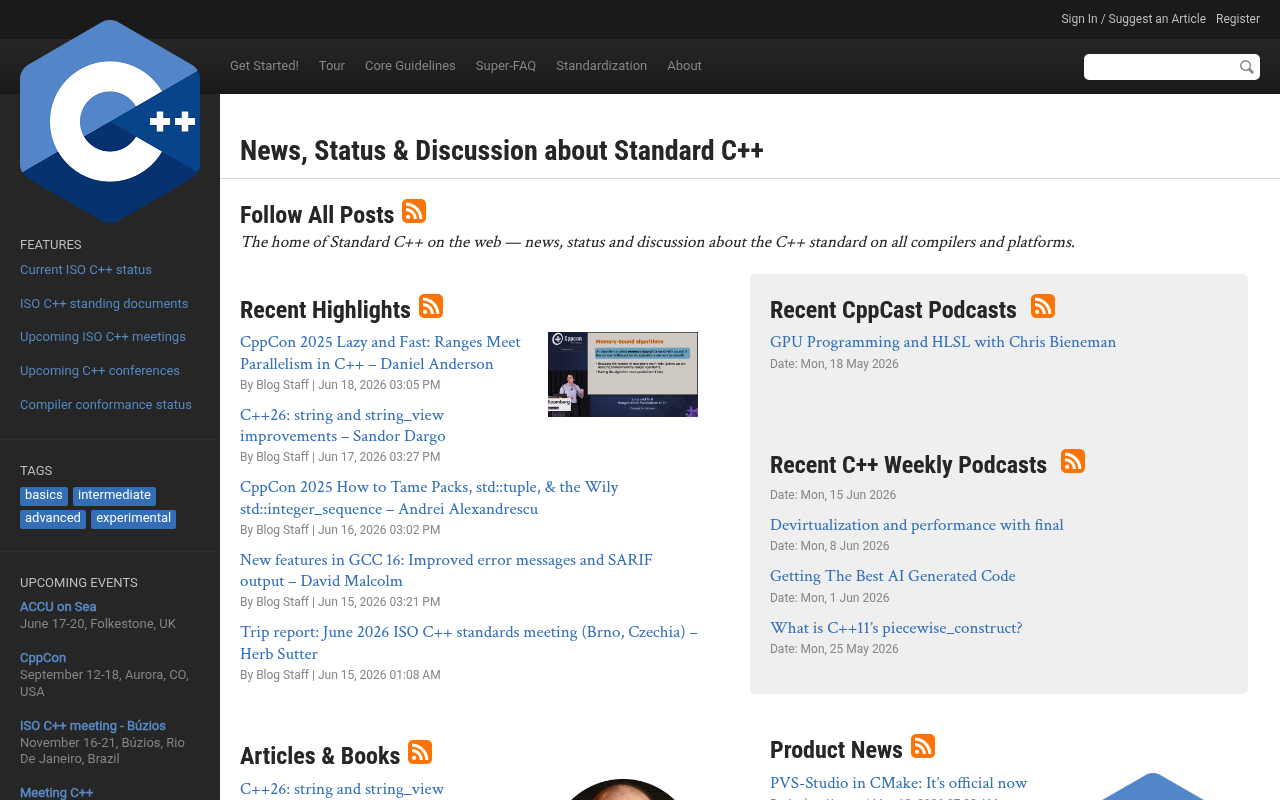Open the CppCon upcoming event link

click(43, 658)
